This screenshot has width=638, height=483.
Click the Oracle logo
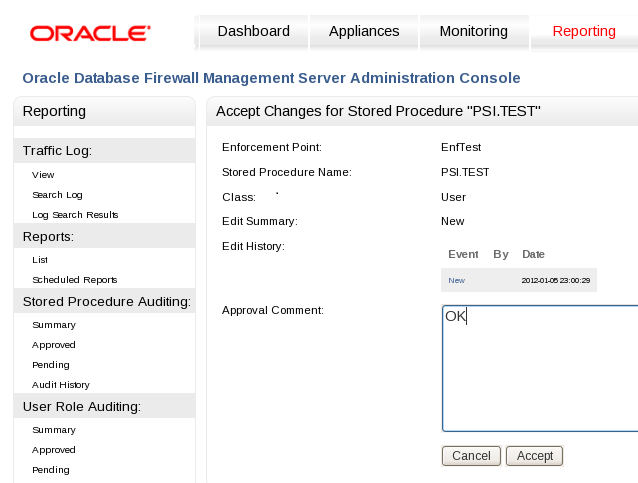[90, 33]
